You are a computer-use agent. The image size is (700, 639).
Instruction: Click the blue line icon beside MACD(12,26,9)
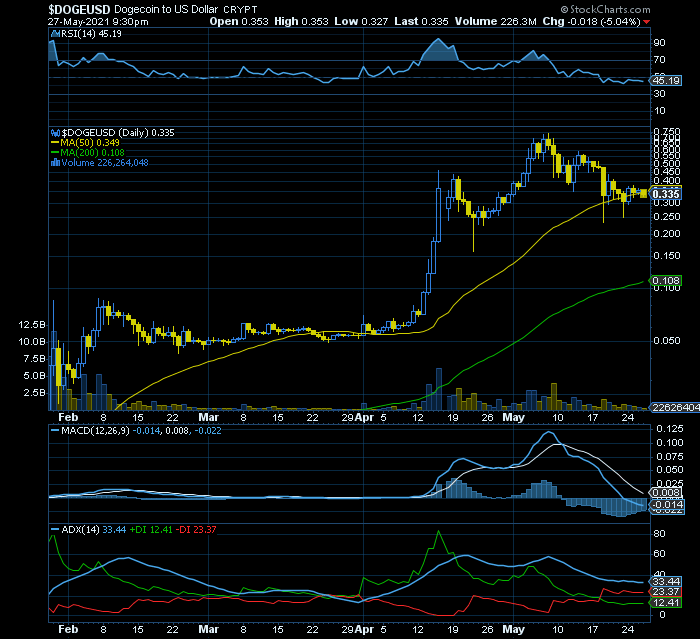pos(55,430)
